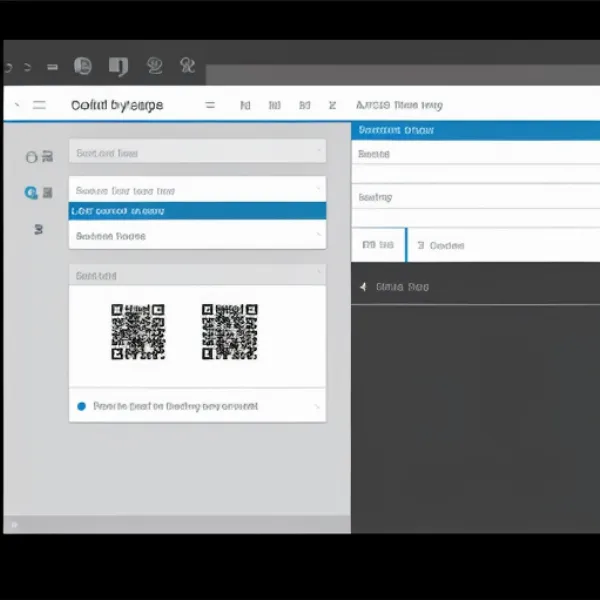
Task: Open the dropdown below the highlighted option
Action: [197, 236]
